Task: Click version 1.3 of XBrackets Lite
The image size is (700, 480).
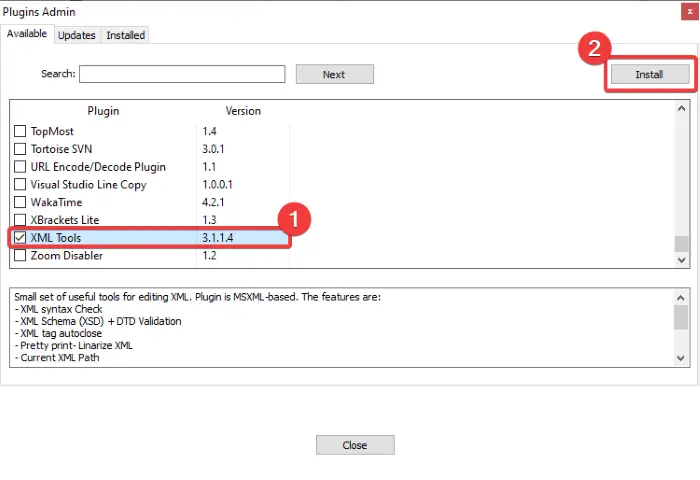Action: [209, 220]
